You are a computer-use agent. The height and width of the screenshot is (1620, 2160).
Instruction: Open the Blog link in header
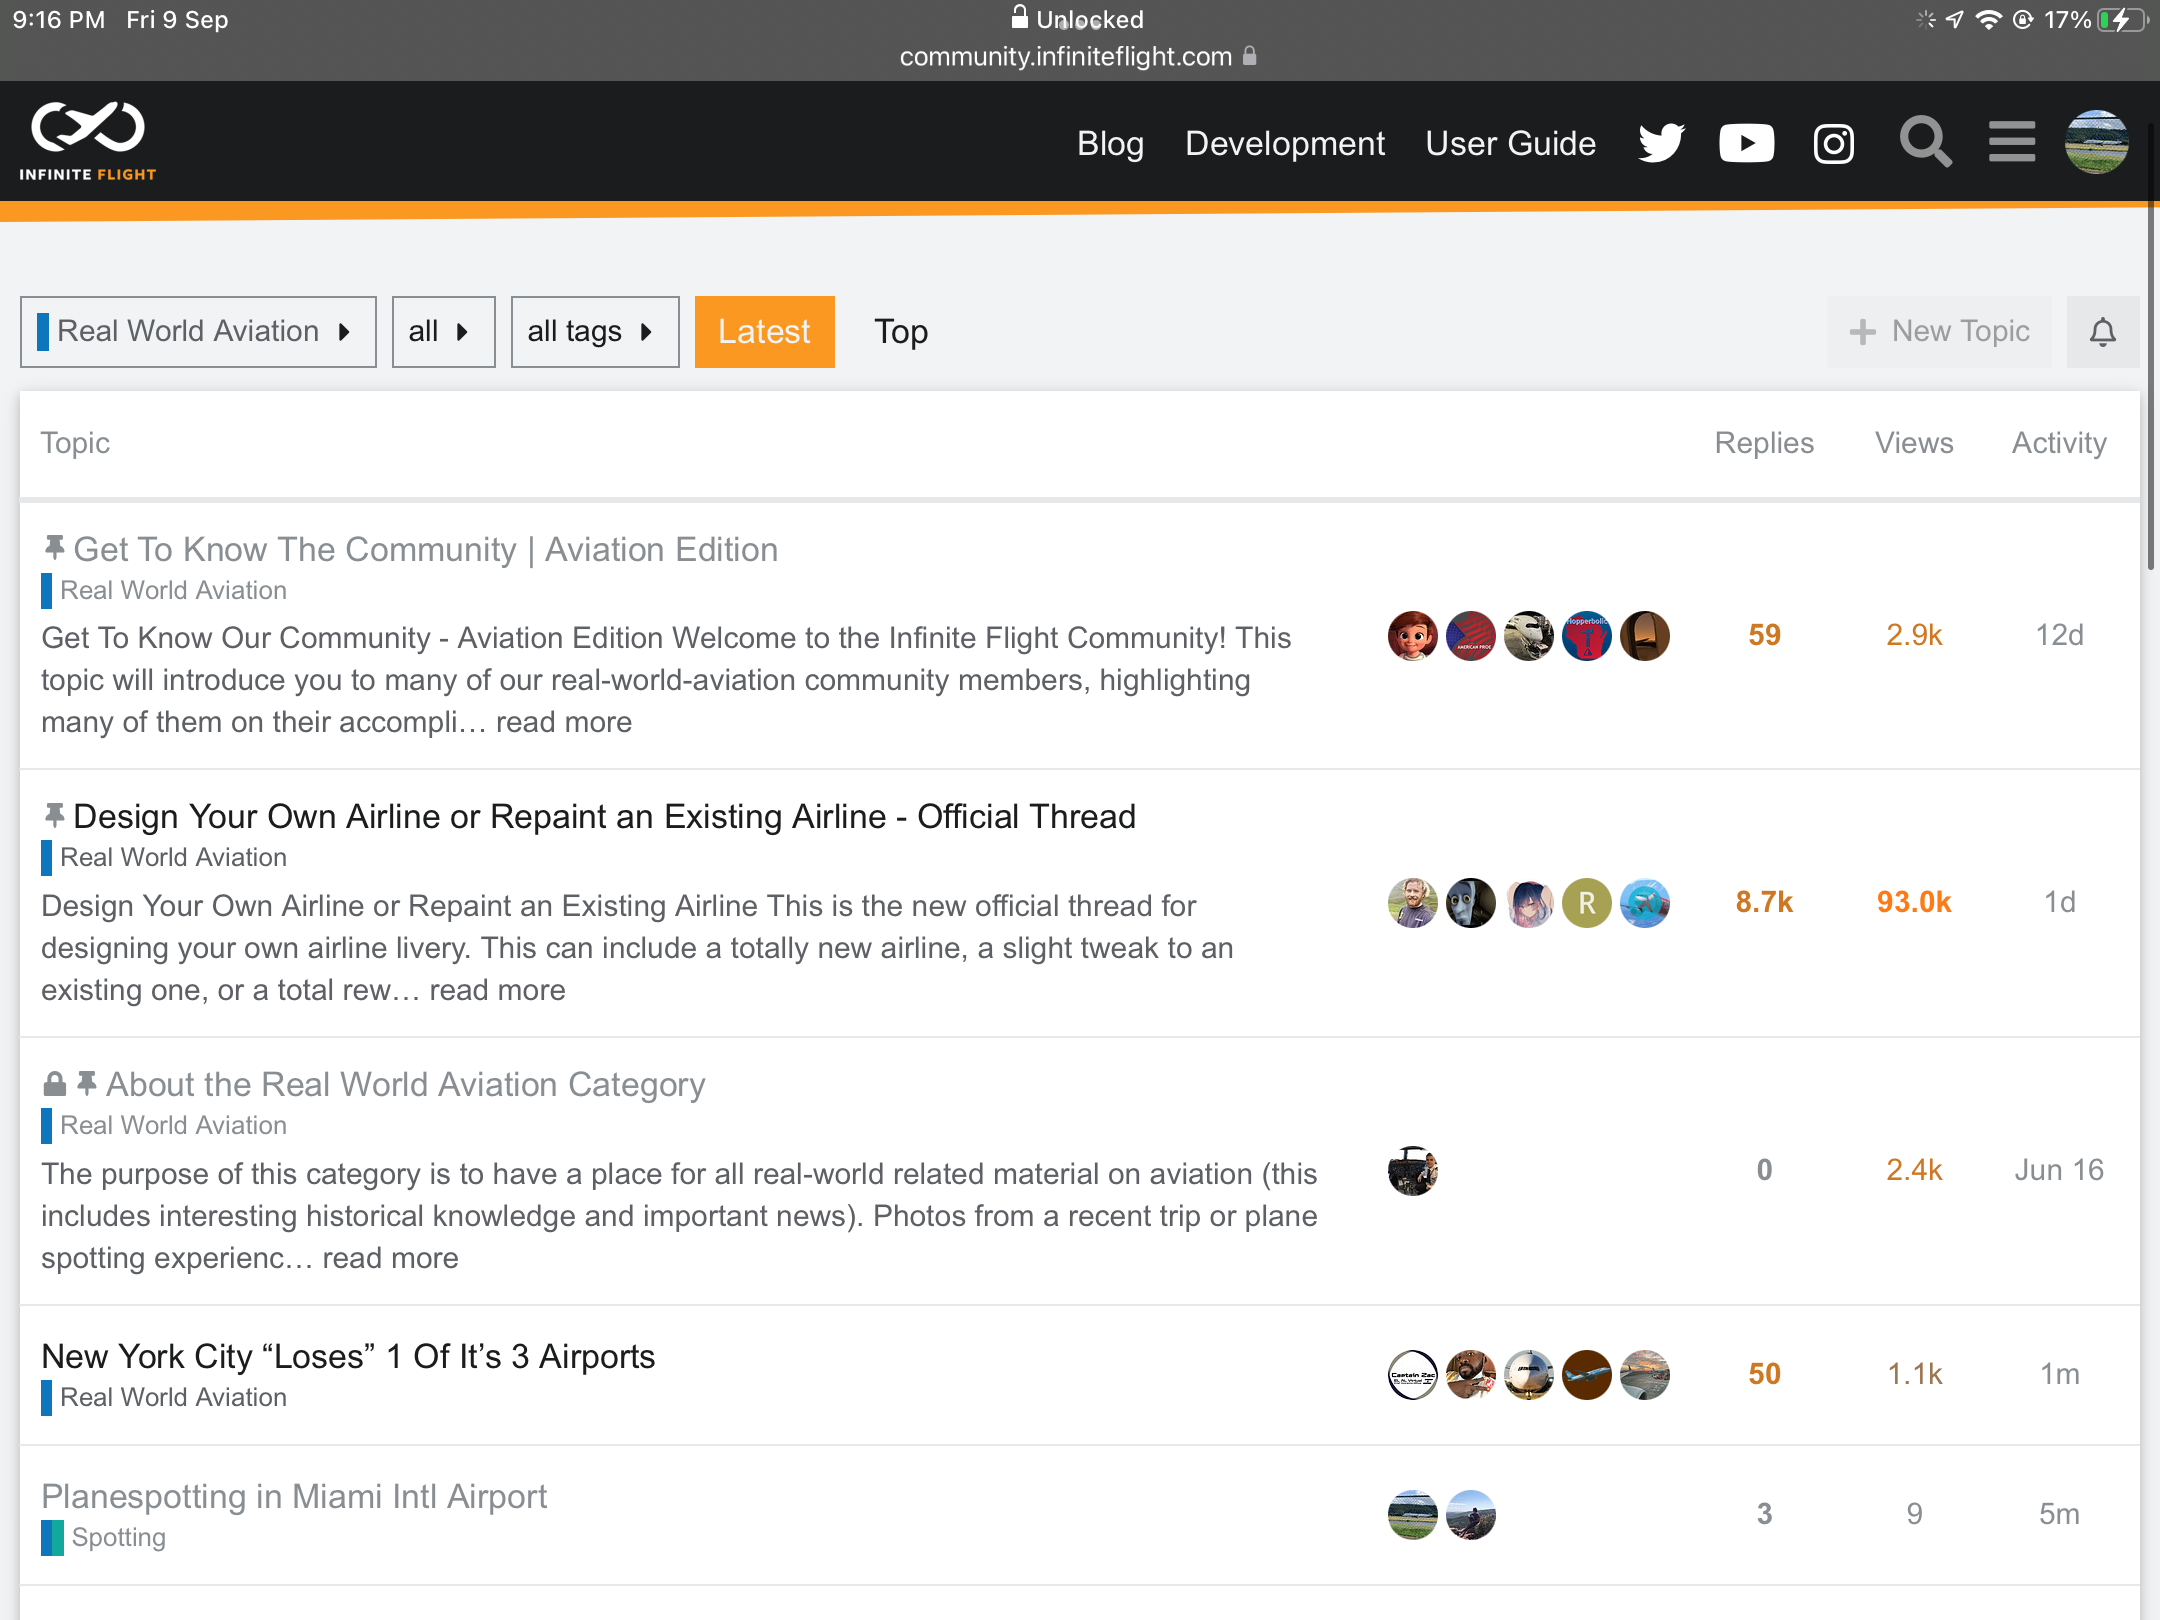click(1110, 144)
